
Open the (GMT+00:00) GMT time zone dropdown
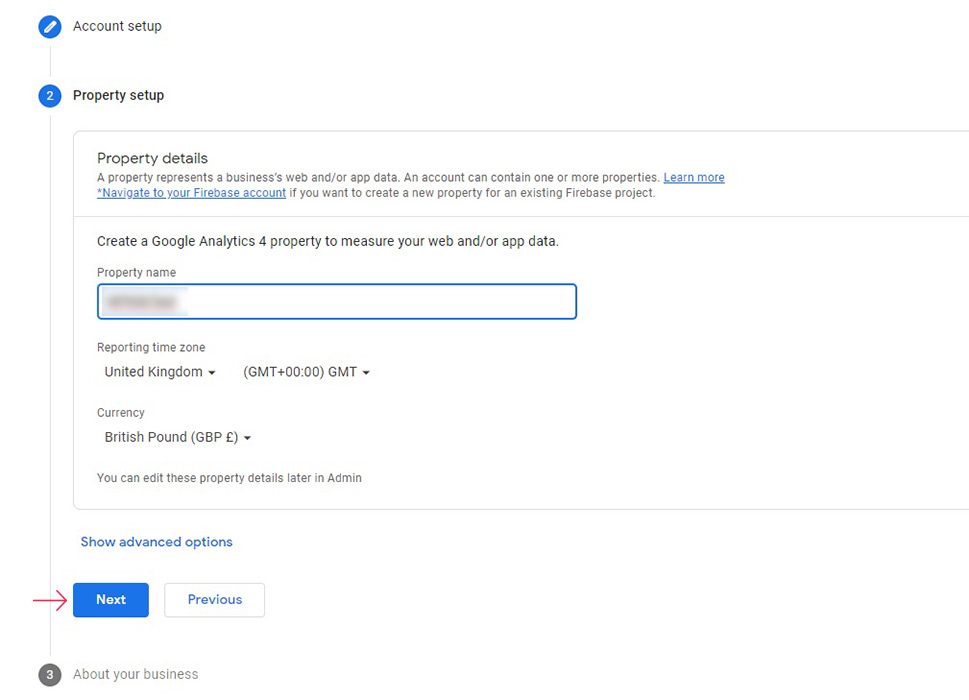[306, 372]
